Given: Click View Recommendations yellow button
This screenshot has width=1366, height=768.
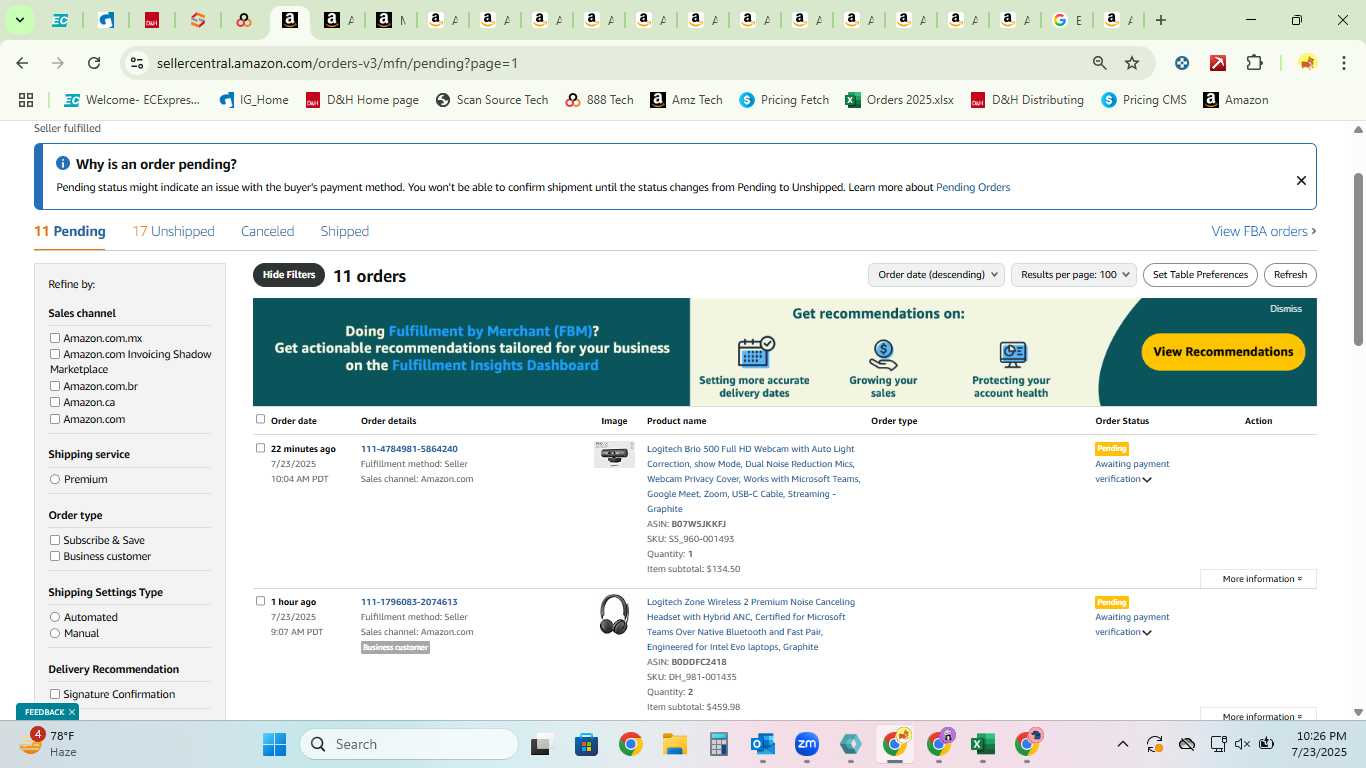Looking at the screenshot, I should (x=1223, y=352).
